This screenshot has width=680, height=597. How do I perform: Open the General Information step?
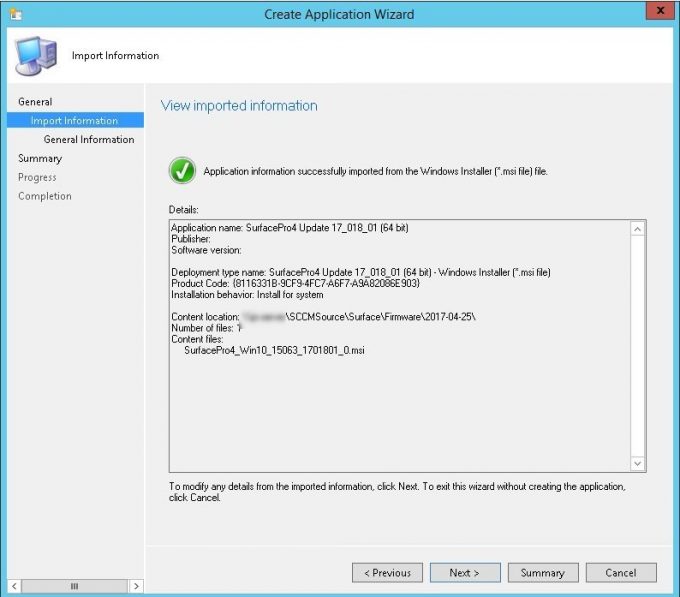(x=89, y=140)
